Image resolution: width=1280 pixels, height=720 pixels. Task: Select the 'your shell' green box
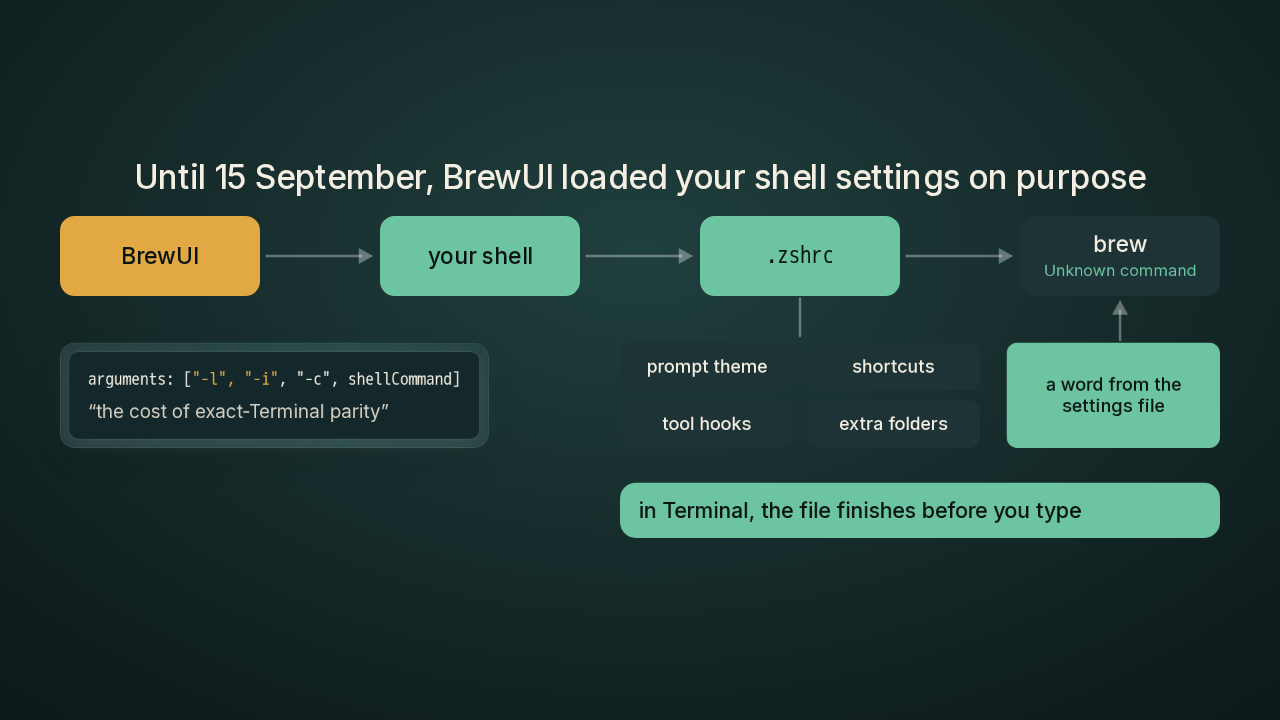coord(480,256)
